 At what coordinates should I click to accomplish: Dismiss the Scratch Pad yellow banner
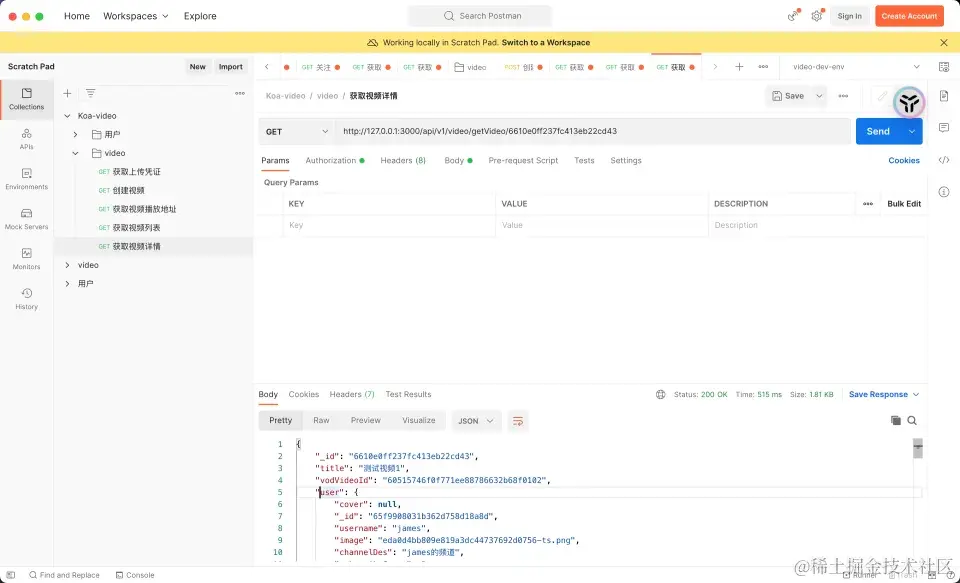pyautogui.click(x=943, y=42)
